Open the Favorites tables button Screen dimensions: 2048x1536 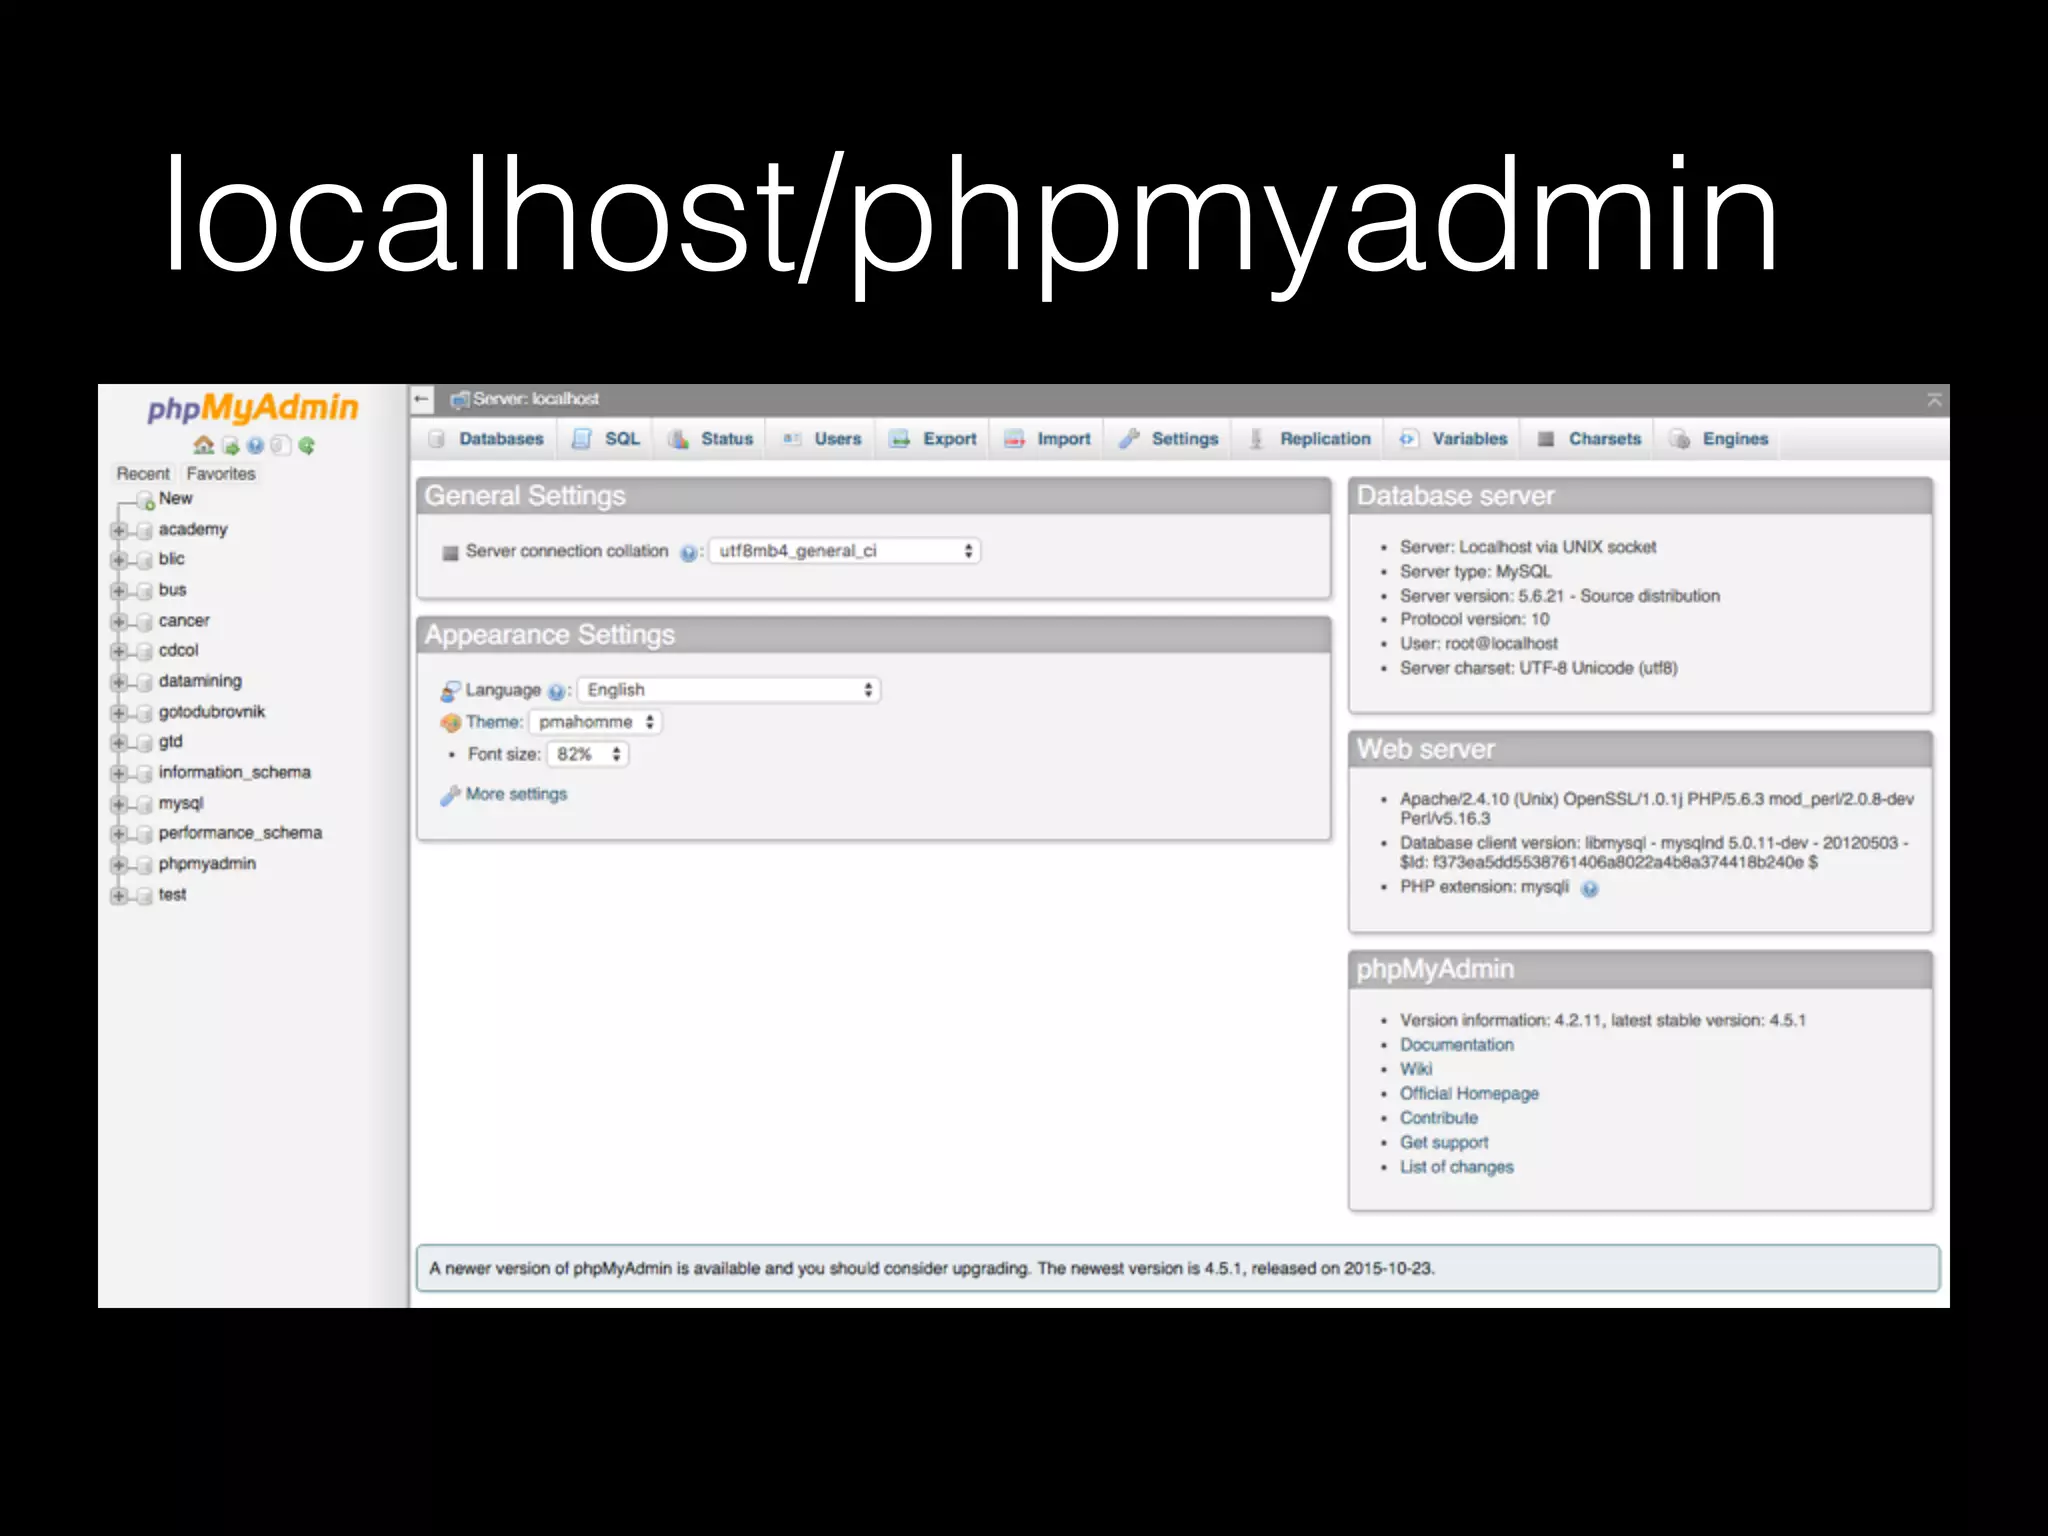pyautogui.click(x=221, y=474)
